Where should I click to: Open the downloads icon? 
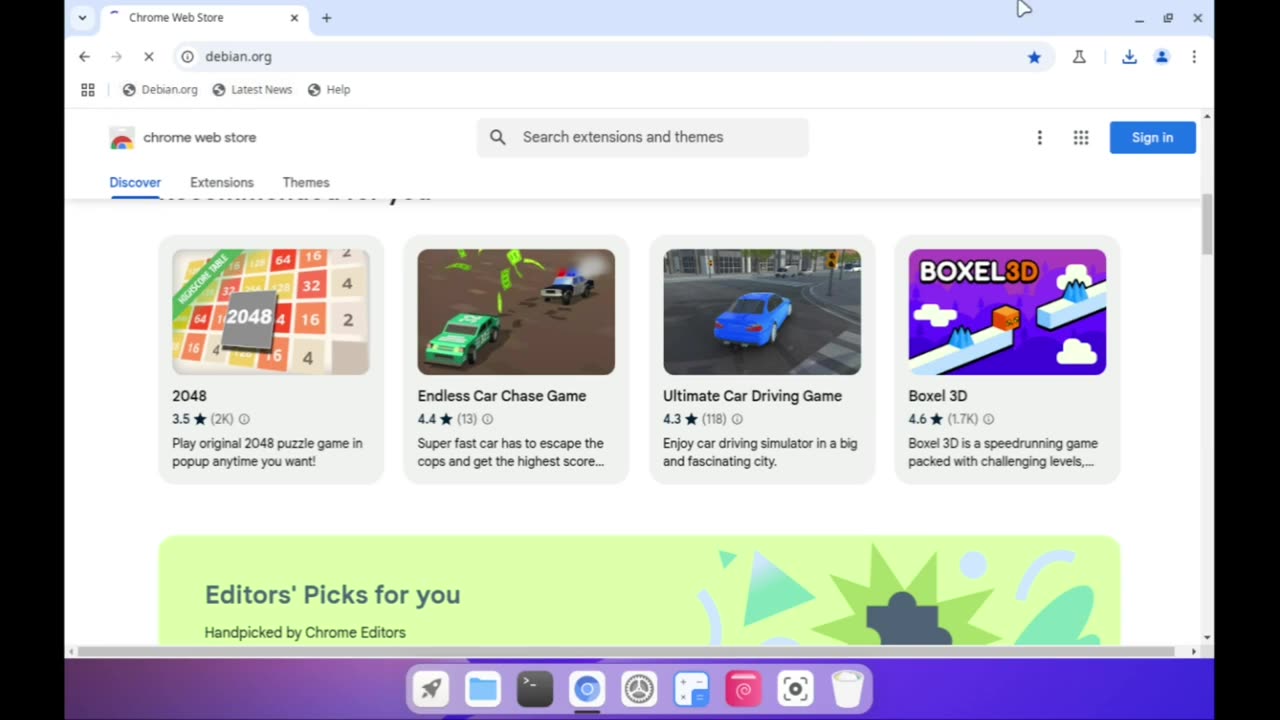[1129, 57]
